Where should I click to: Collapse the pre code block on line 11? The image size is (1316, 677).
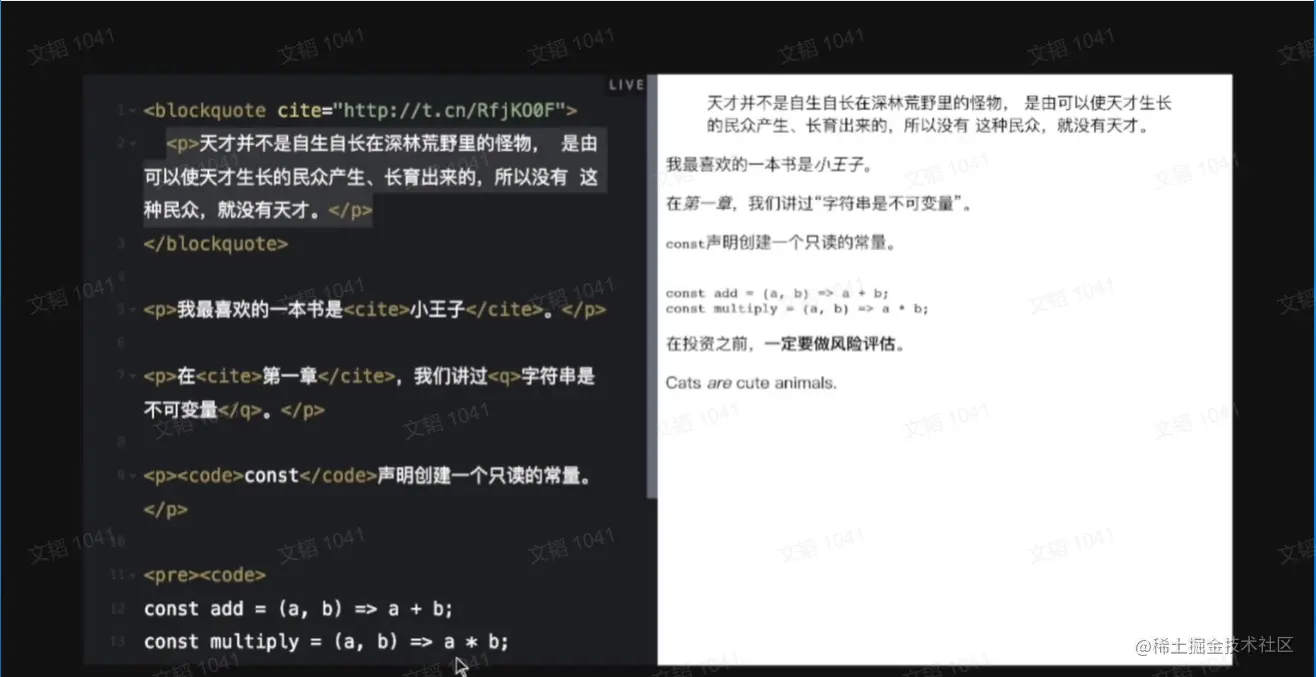click(x=133, y=575)
